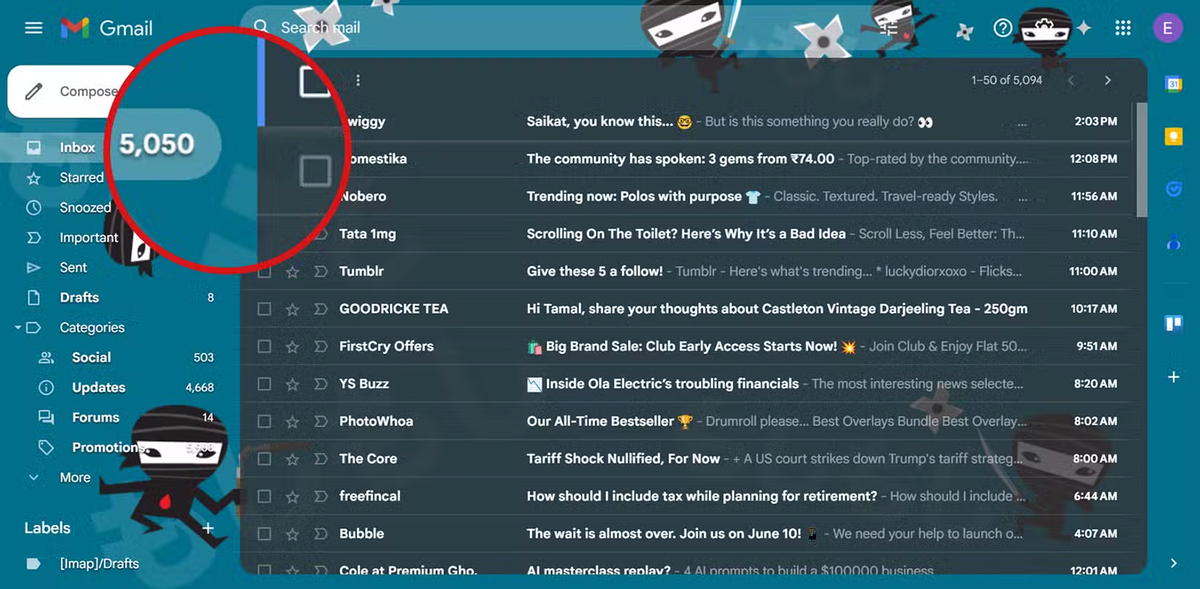
Task: Go to the Updates category
Action: (98, 388)
